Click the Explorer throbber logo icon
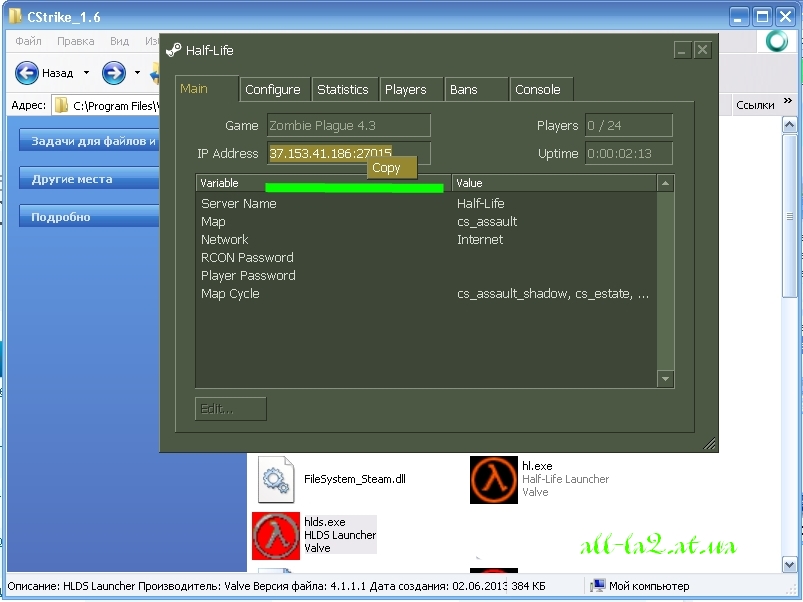 click(777, 41)
